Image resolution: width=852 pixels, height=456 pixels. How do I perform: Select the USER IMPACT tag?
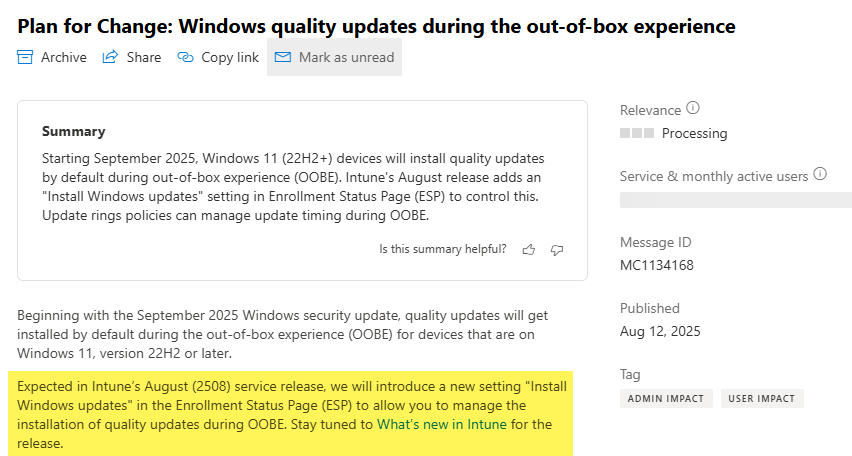point(762,398)
